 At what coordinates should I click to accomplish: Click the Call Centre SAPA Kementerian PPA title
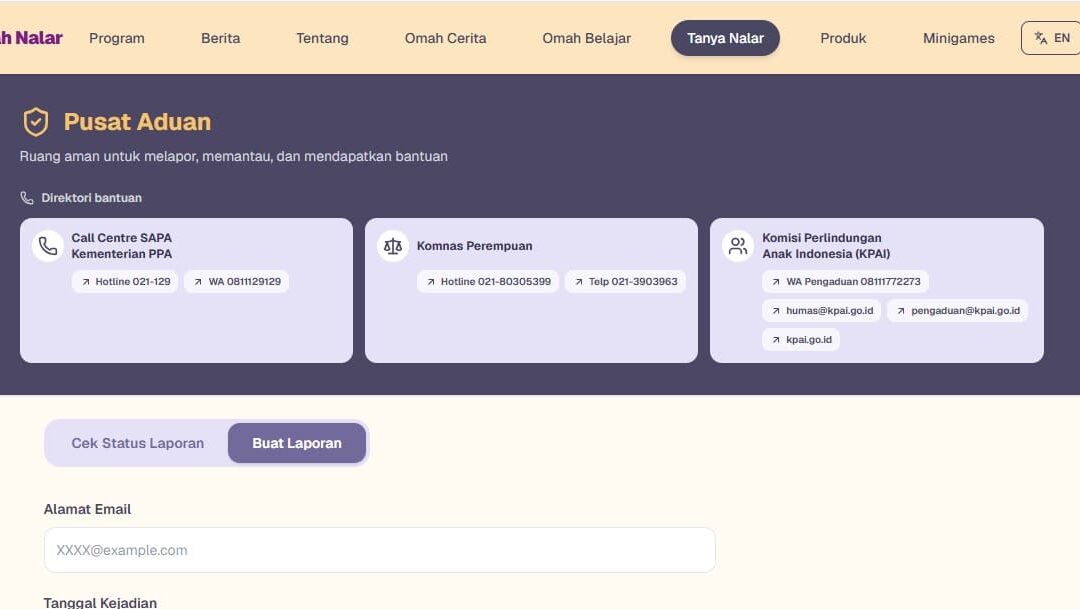[122, 246]
